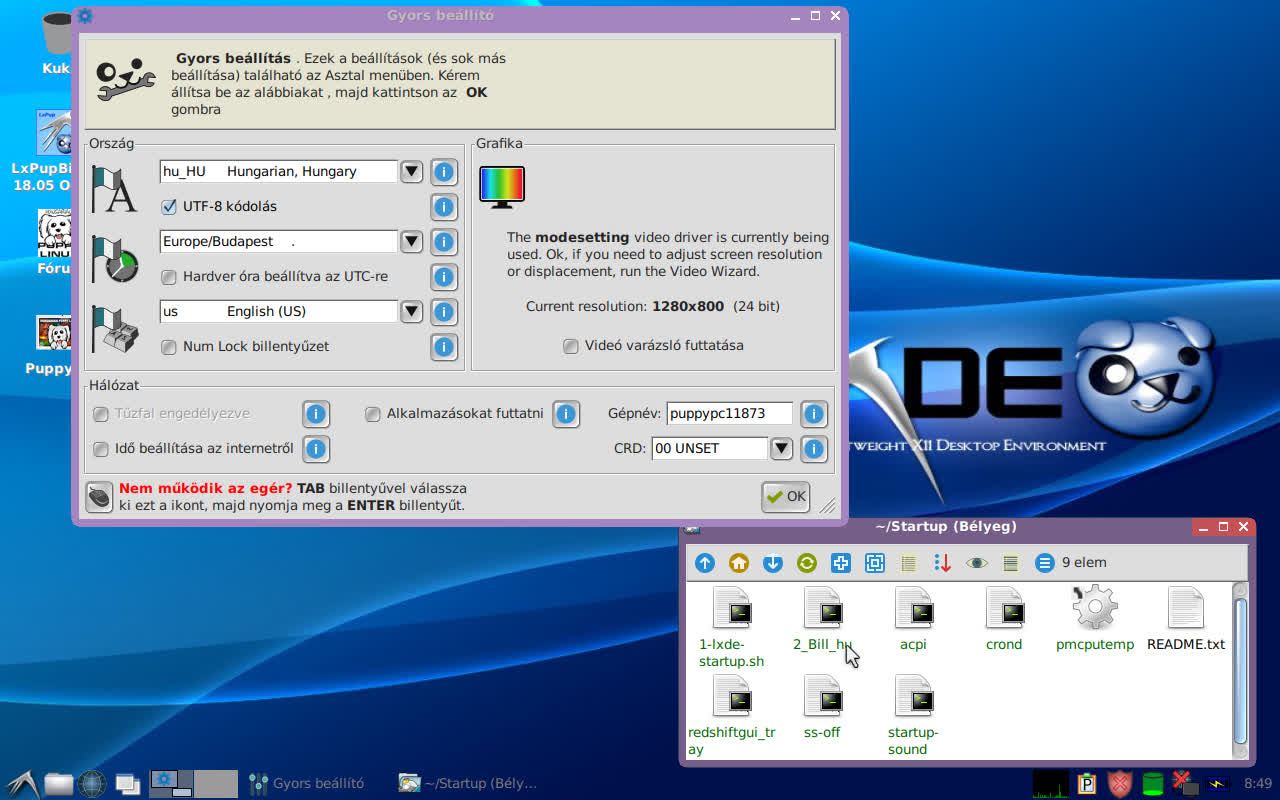The width and height of the screenshot is (1280, 800).
Task: Check Videó varázsló futtatása
Action: point(571,346)
